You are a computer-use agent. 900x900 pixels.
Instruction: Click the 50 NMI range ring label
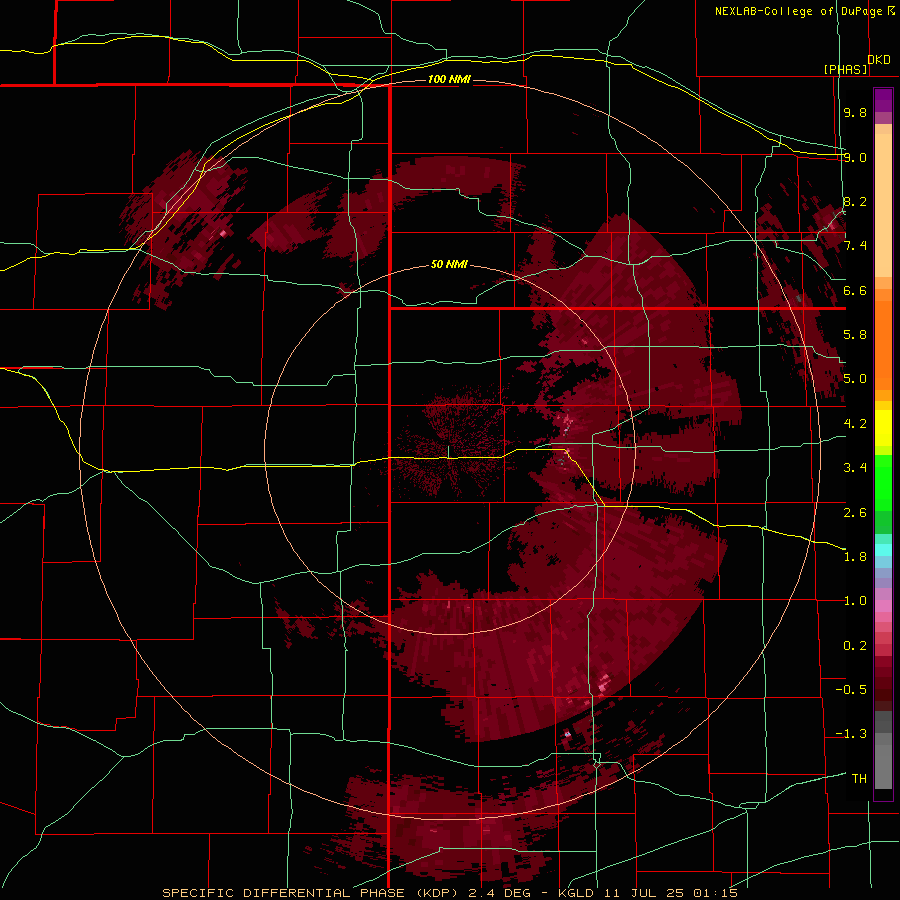coord(449,264)
